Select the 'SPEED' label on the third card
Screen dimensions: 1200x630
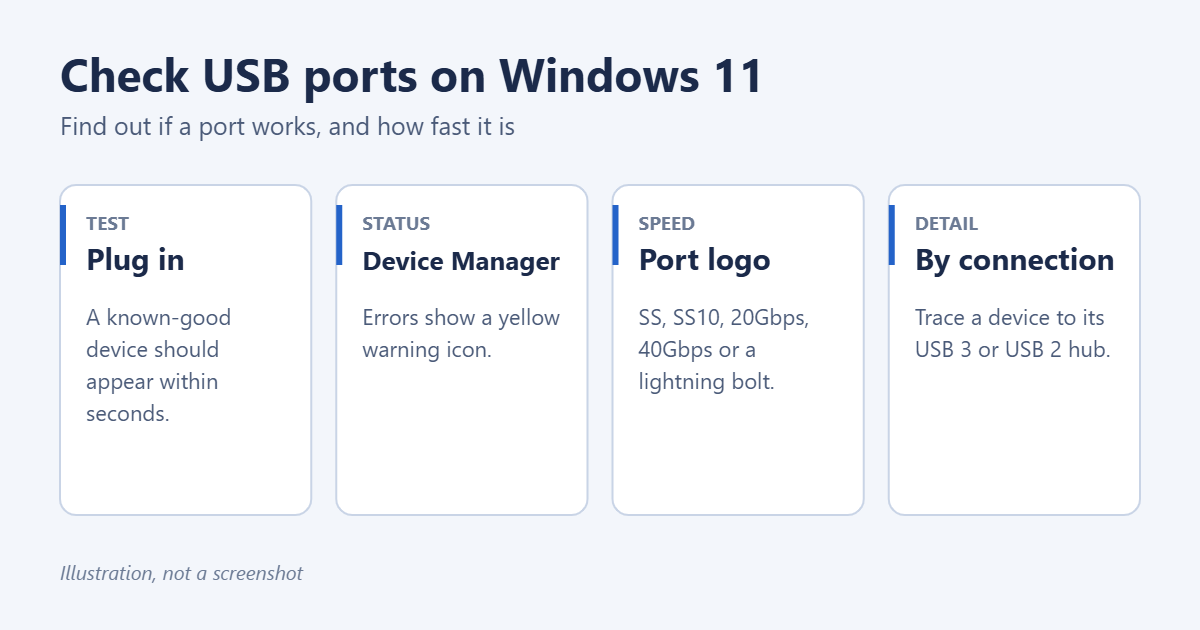pyautogui.click(x=667, y=224)
